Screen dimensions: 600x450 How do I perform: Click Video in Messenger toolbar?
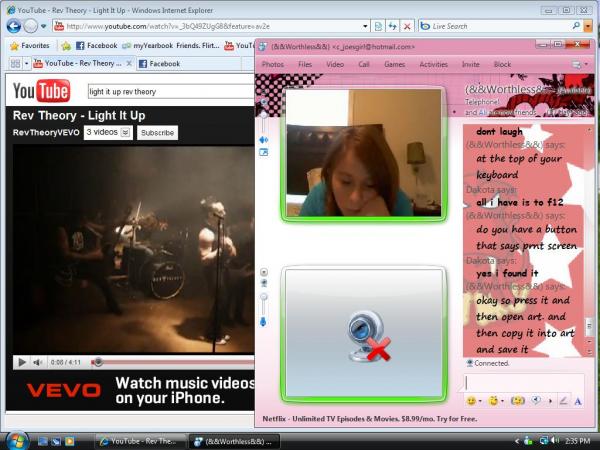[x=335, y=64]
